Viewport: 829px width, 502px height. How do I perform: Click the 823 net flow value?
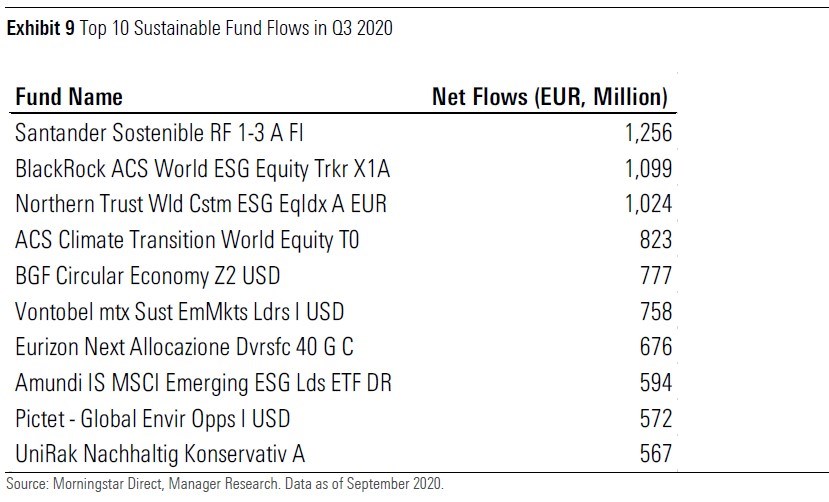point(655,240)
